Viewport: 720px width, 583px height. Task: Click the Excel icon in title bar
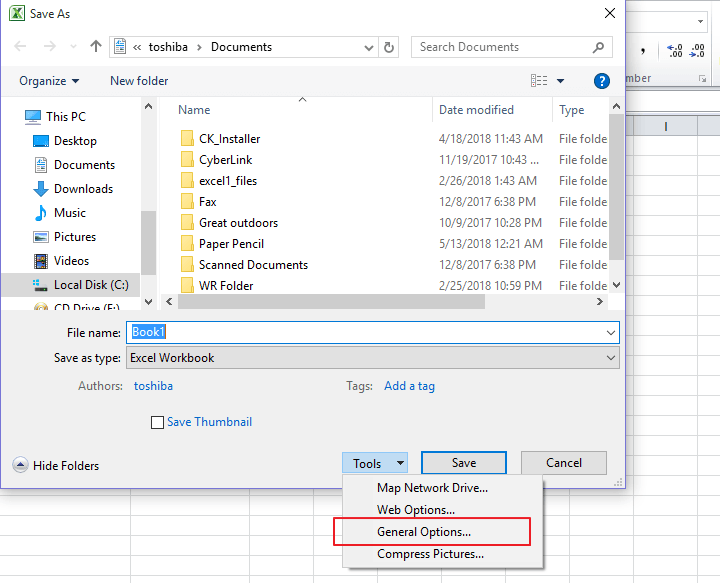click(17, 13)
